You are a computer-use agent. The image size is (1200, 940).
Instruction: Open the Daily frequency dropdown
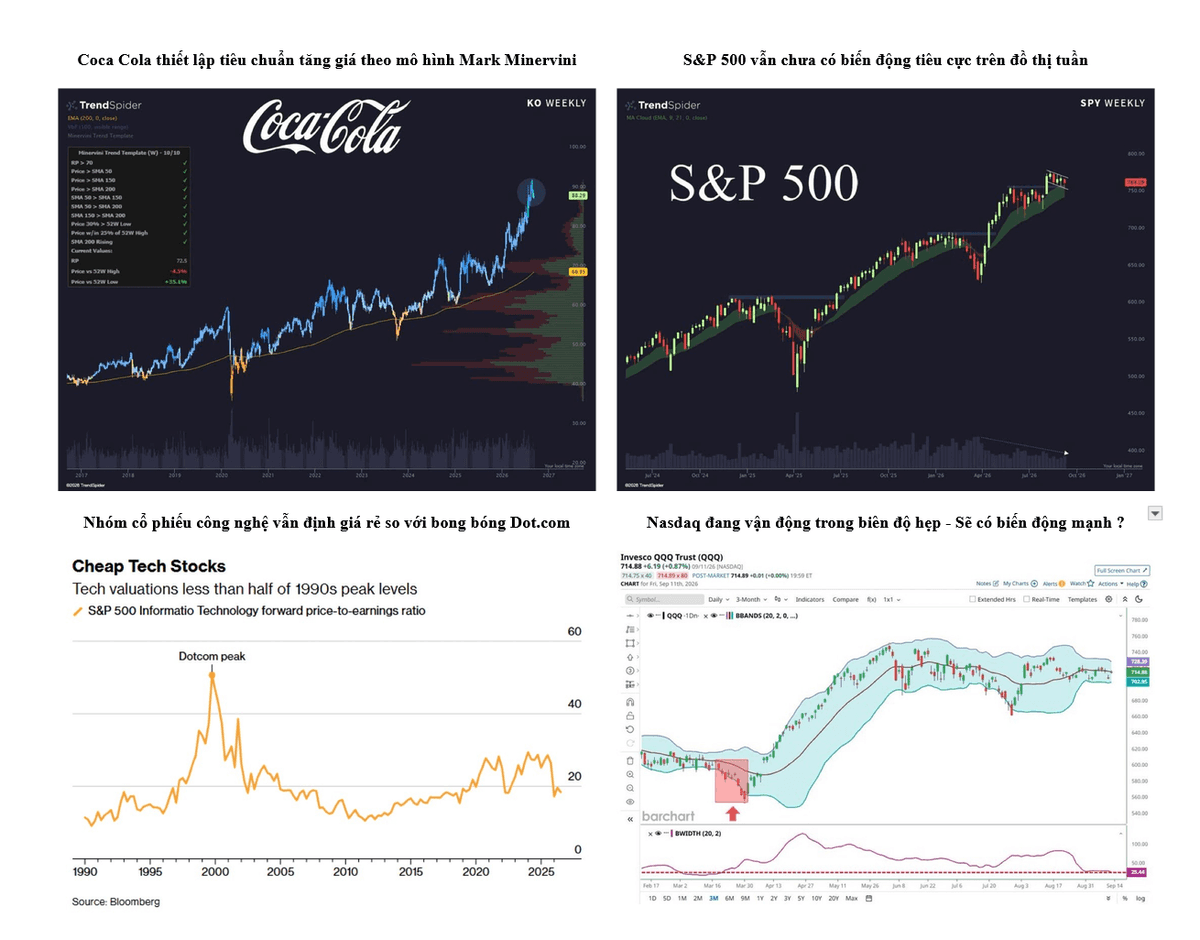coord(718,599)
